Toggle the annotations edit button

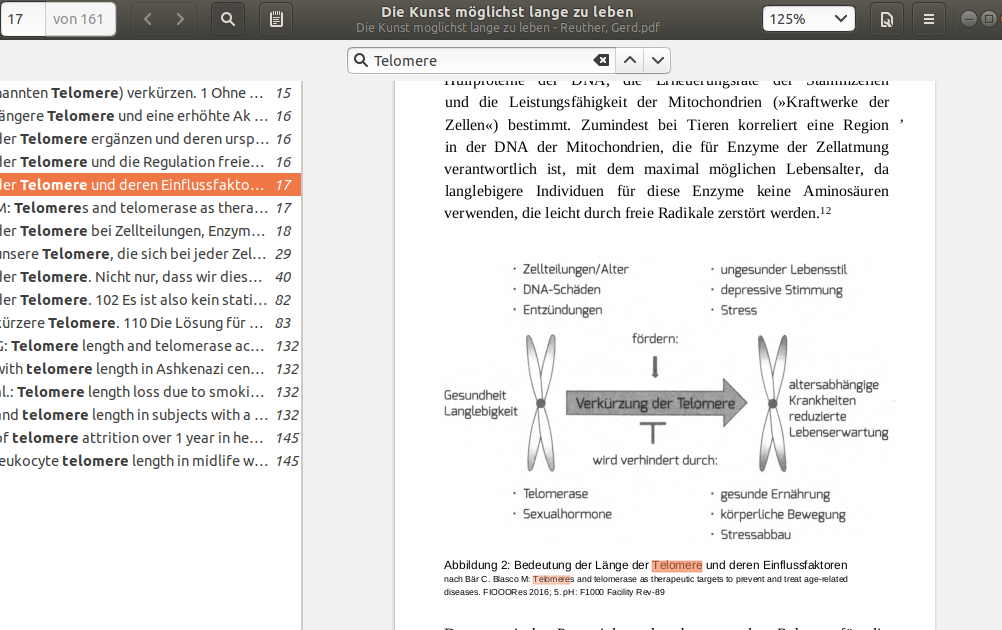[276, 19]
